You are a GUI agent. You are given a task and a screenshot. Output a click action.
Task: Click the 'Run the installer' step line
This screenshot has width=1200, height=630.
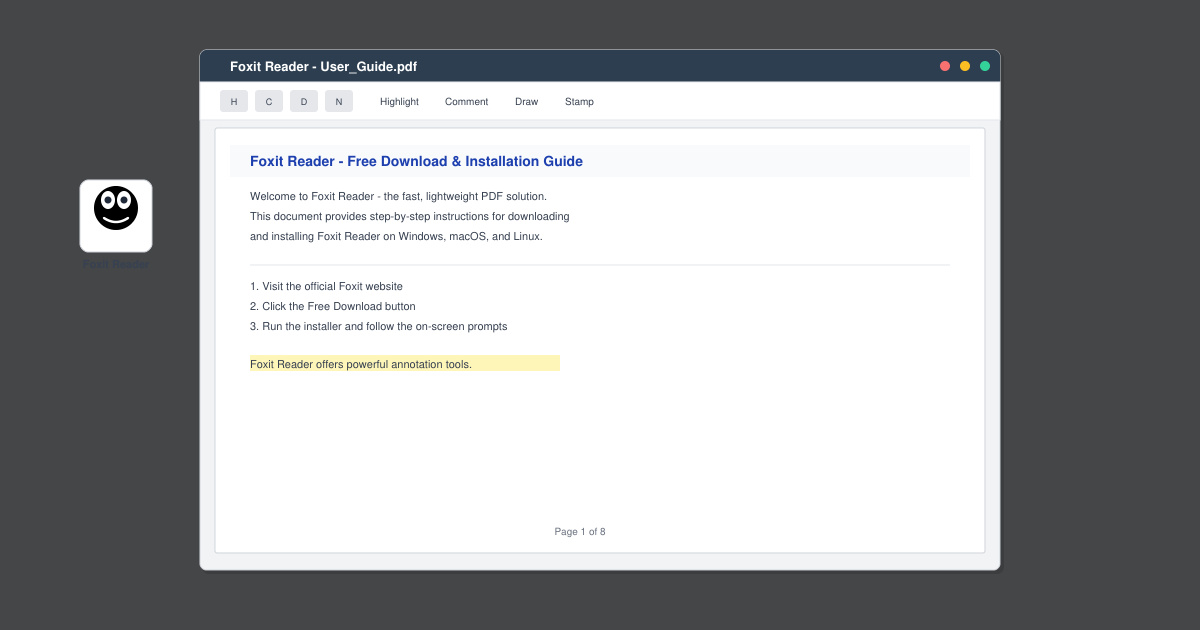(x=379, y=326)
